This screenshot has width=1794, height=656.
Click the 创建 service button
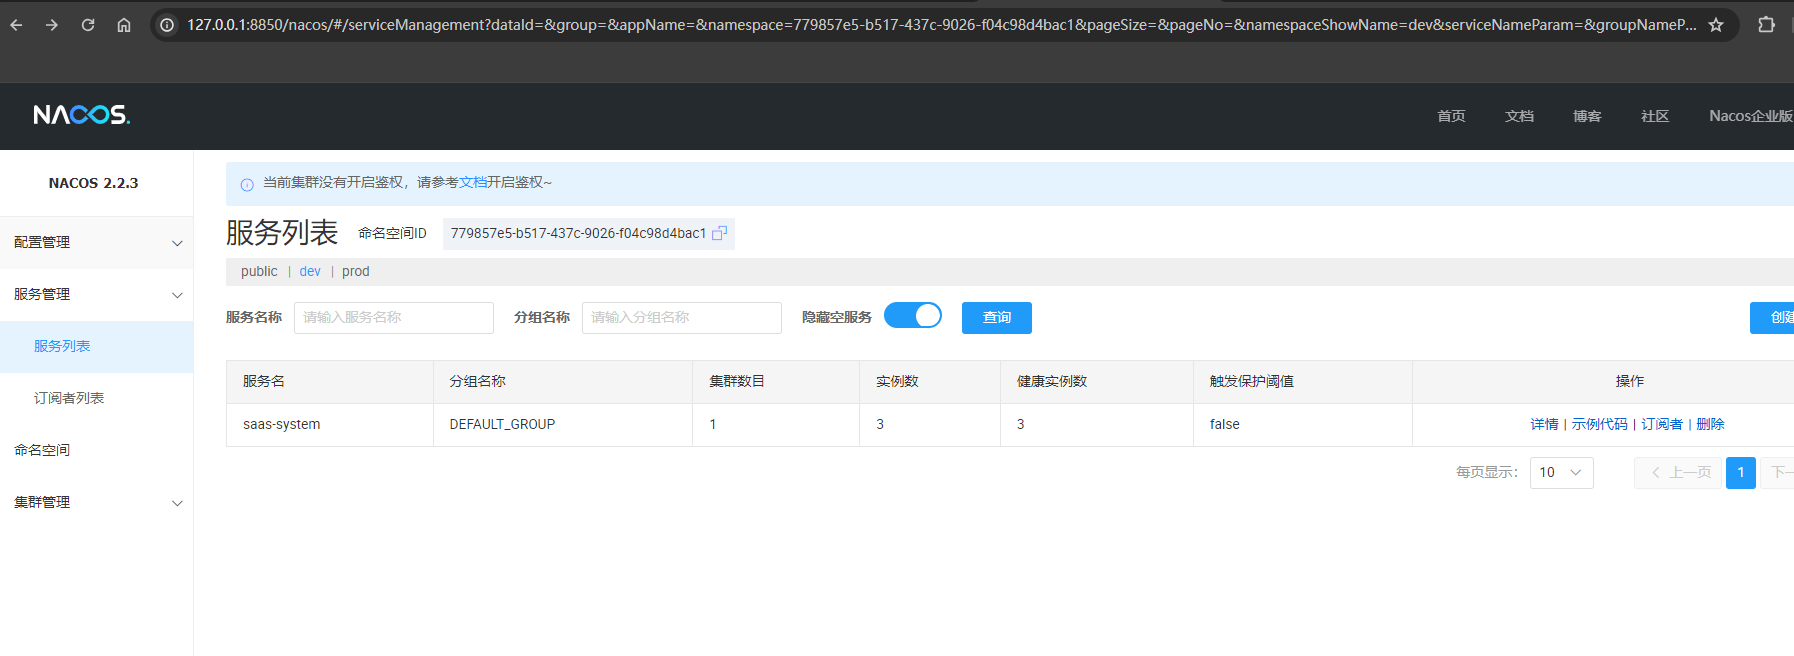[x=1772, y=317]
